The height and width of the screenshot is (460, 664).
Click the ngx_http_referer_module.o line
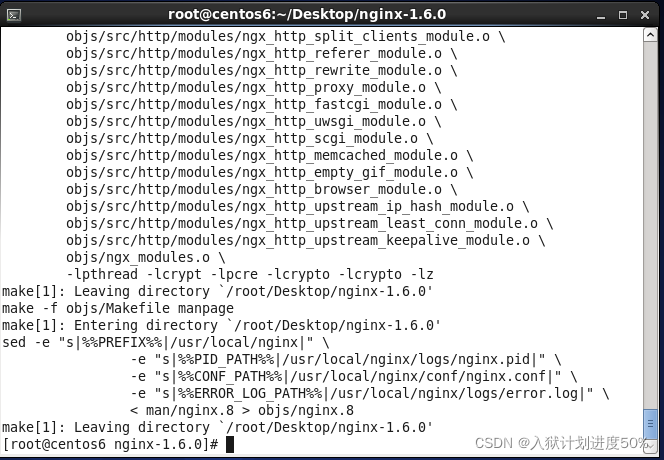(261, 53)
